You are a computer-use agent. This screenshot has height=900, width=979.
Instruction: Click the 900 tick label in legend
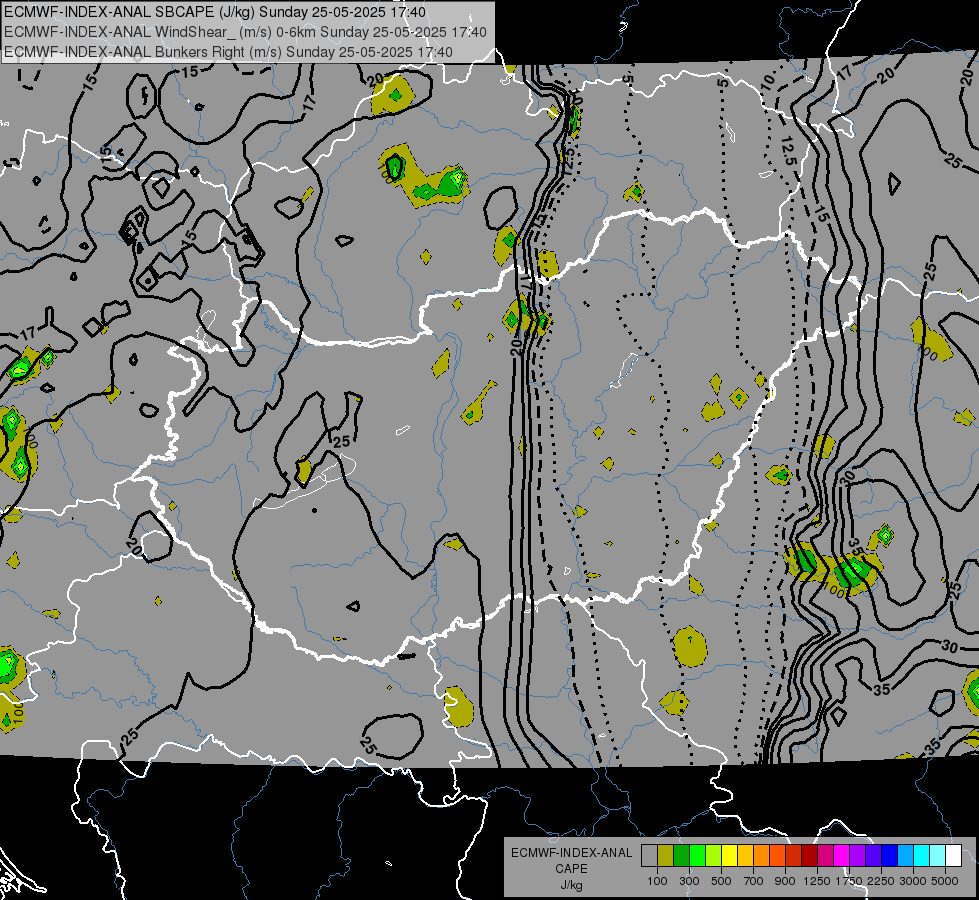click(785, 881)
